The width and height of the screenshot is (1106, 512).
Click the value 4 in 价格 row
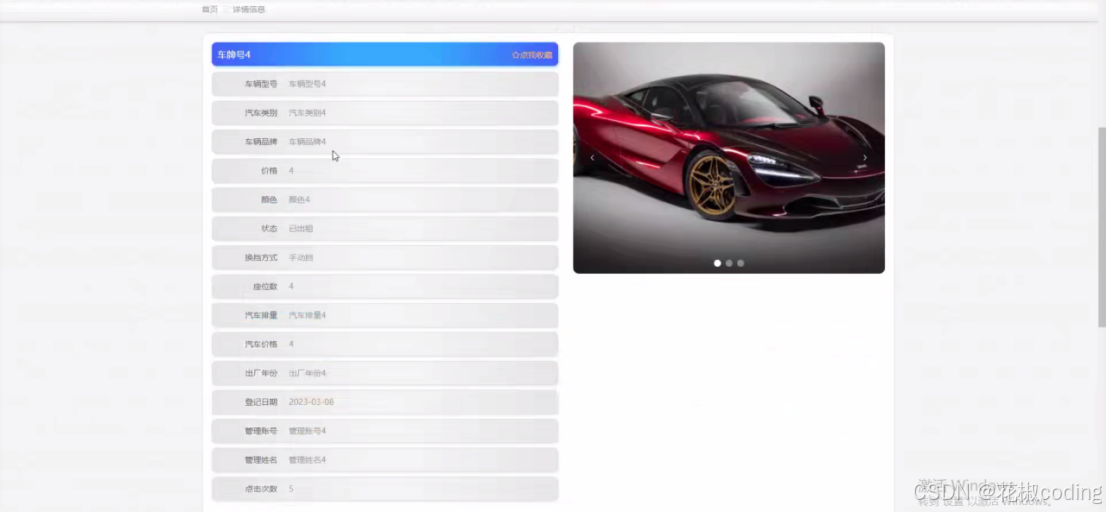[291, 171]
